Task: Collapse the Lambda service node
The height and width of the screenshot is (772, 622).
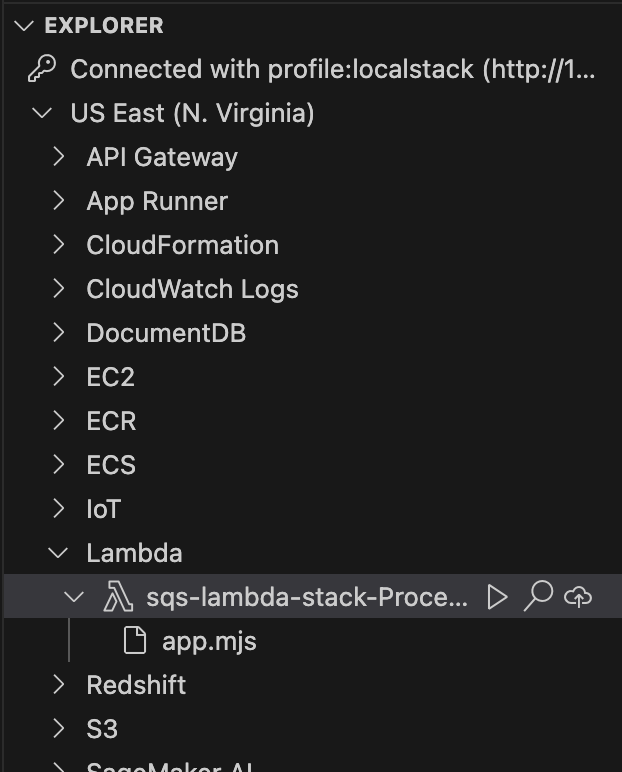Action: pyautogui.click(x=59, y=553)
